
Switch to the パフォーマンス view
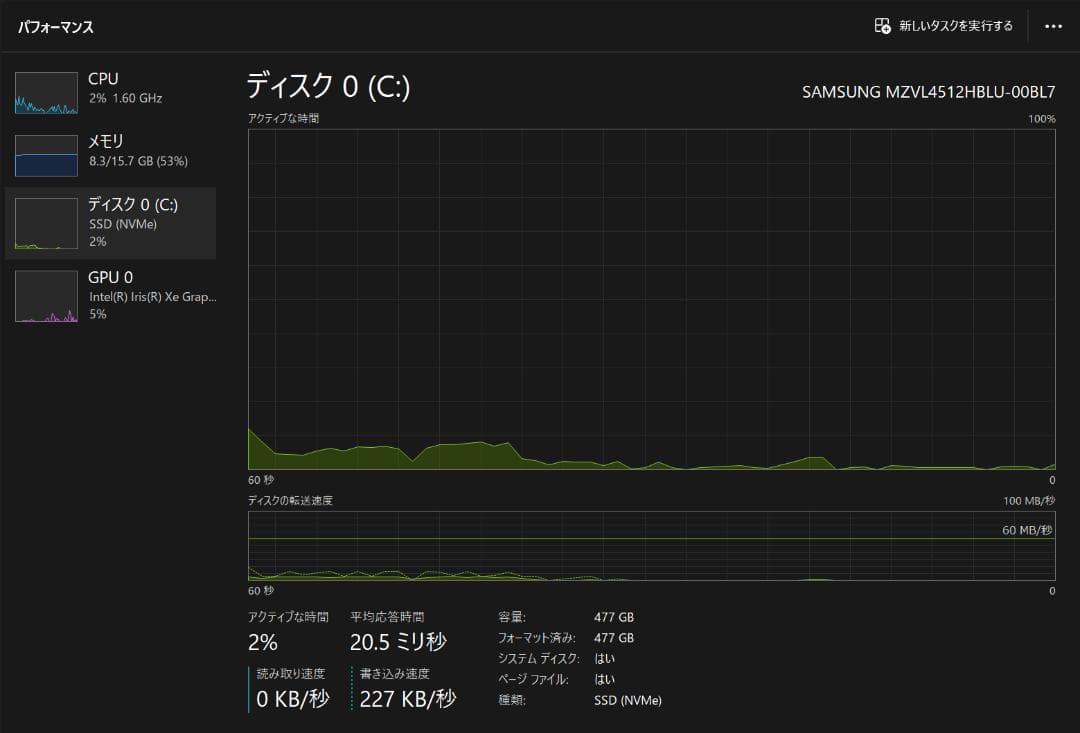(56, 27)
